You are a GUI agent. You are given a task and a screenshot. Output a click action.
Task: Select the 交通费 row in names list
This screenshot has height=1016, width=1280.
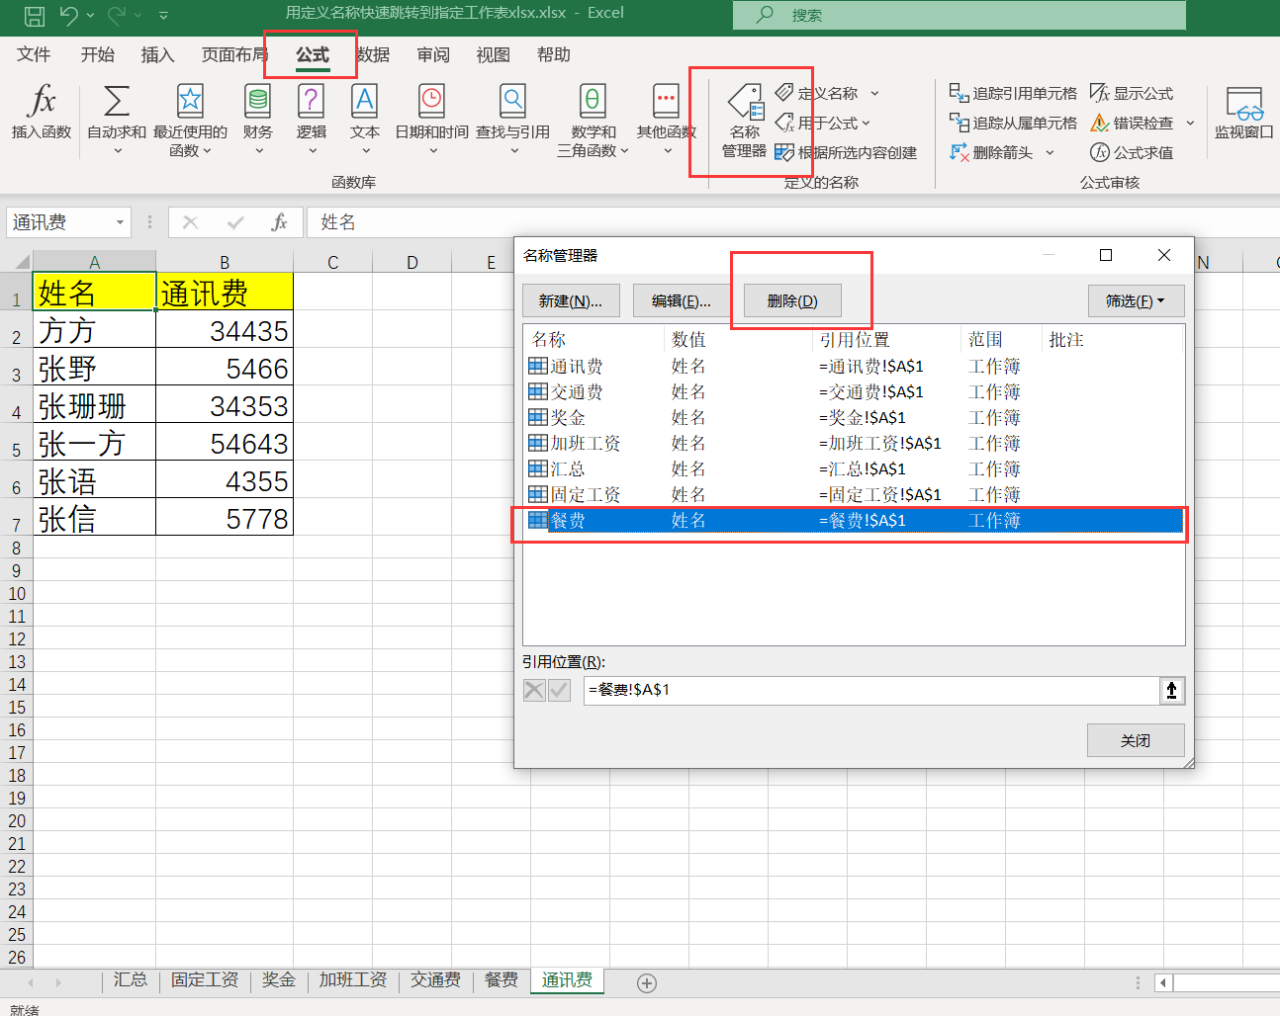853,392
